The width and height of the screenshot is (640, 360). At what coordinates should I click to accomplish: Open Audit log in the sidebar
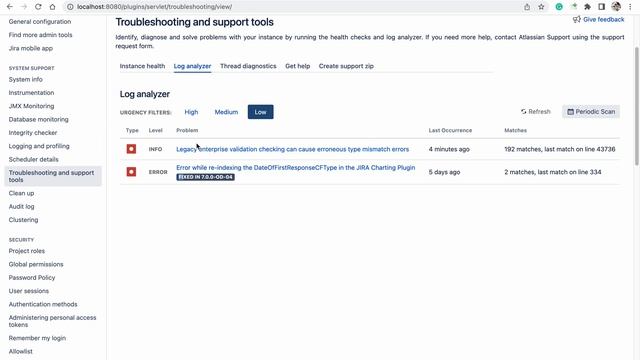[22, 207]
